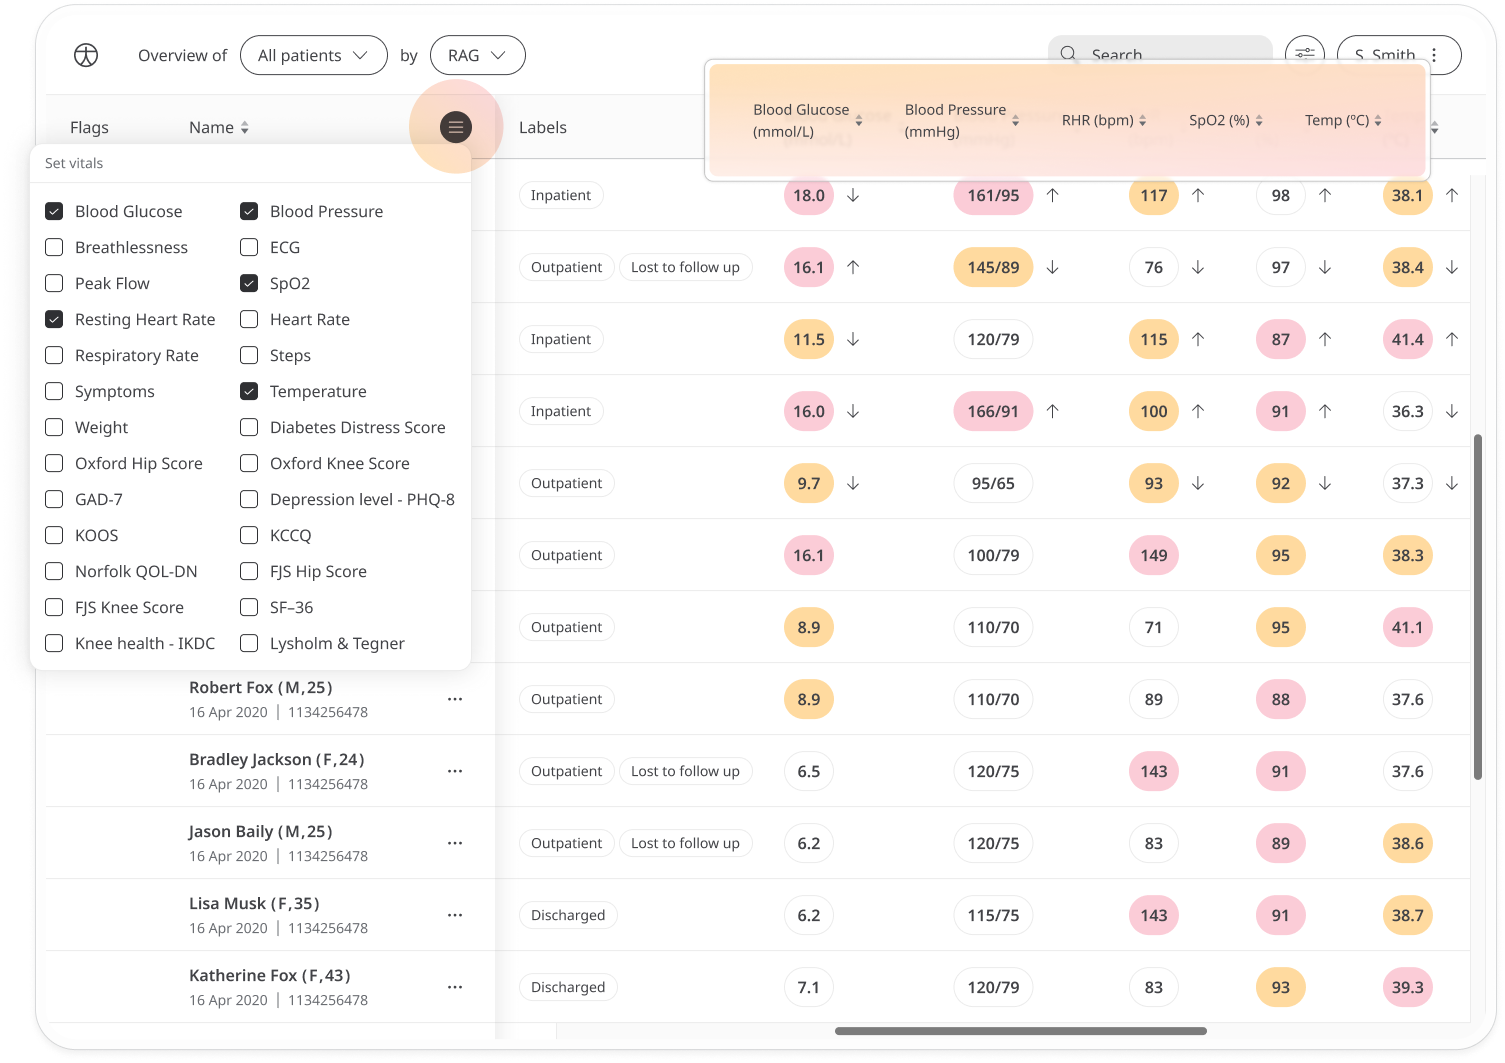Image resolution: width=1505 pixels, height=1063 pixels.
Task: Click the vertical scrollbar thumb
Action: pos(1478,607)
